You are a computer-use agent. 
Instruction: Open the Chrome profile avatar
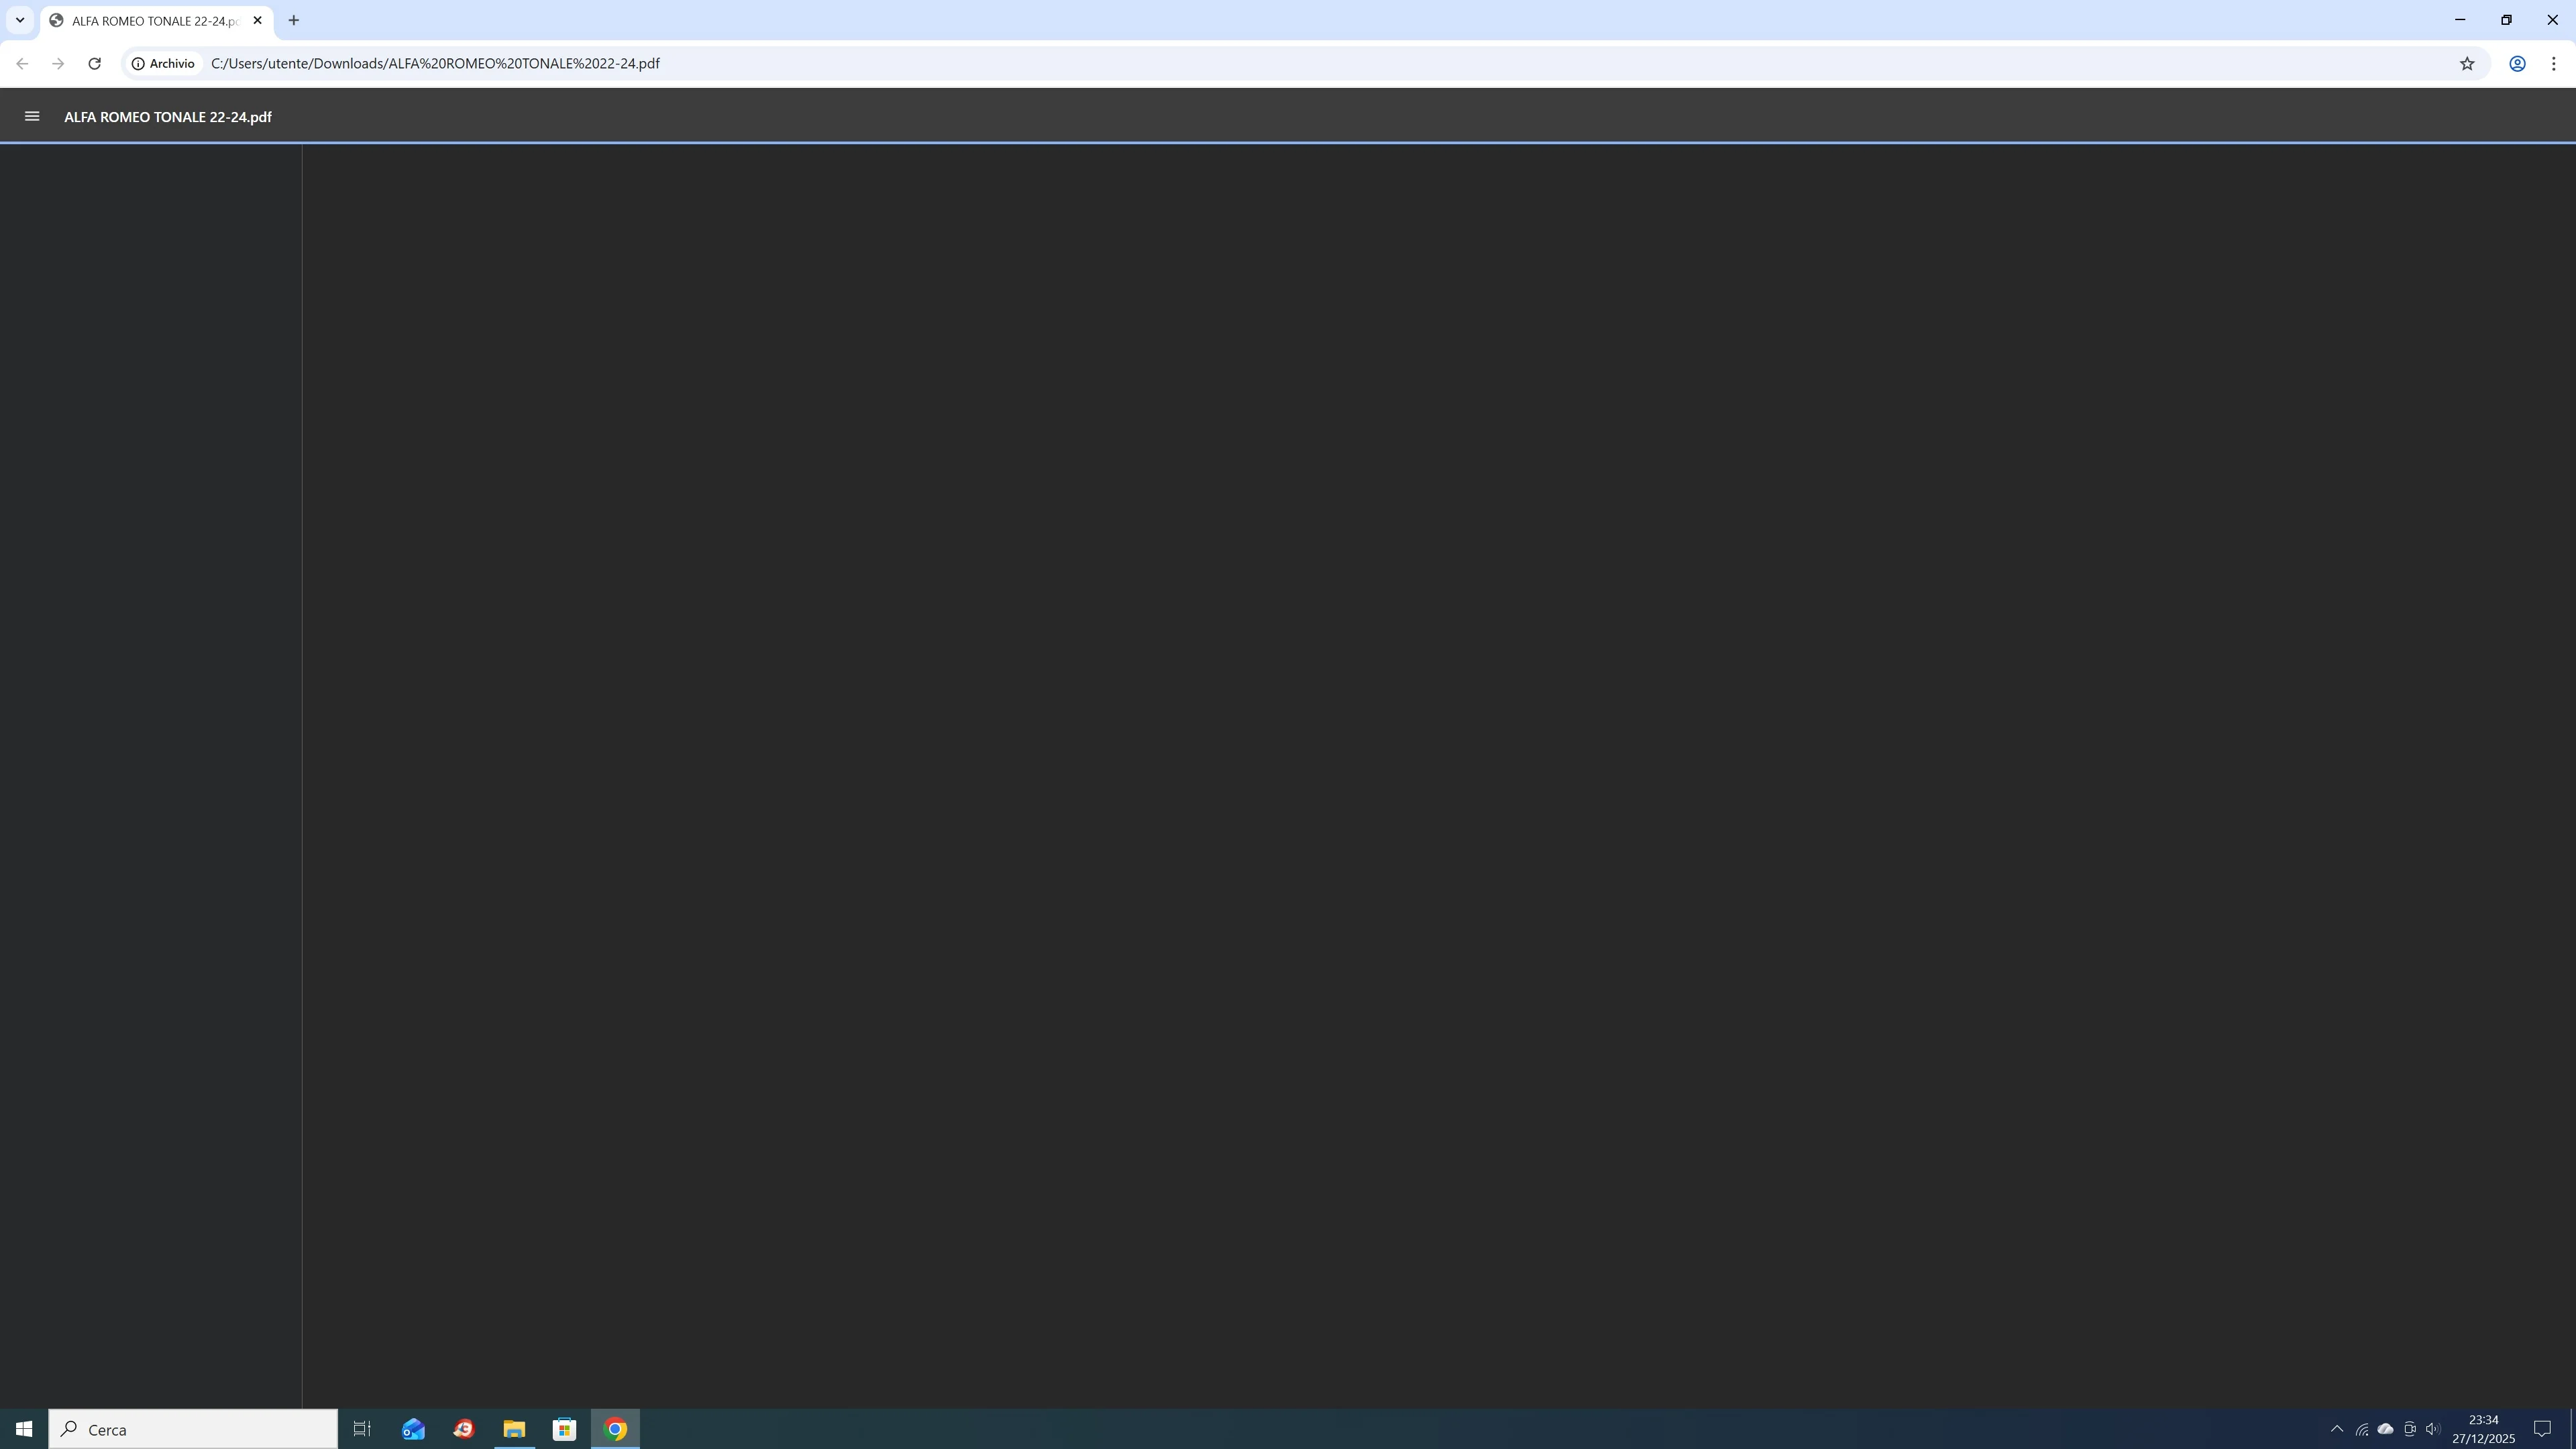pos(2517,63)
